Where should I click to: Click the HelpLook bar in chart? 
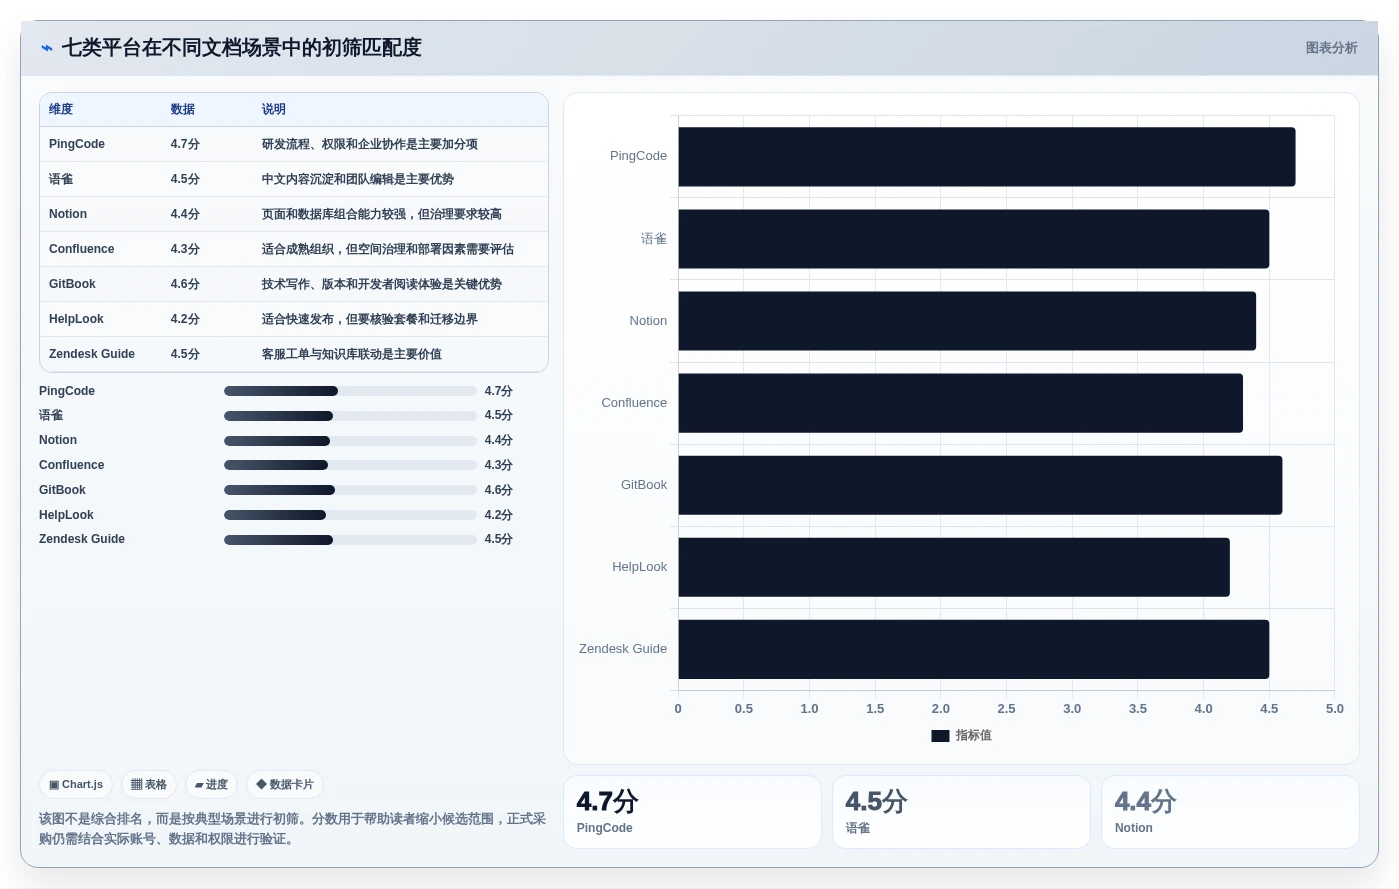point(954,567)
